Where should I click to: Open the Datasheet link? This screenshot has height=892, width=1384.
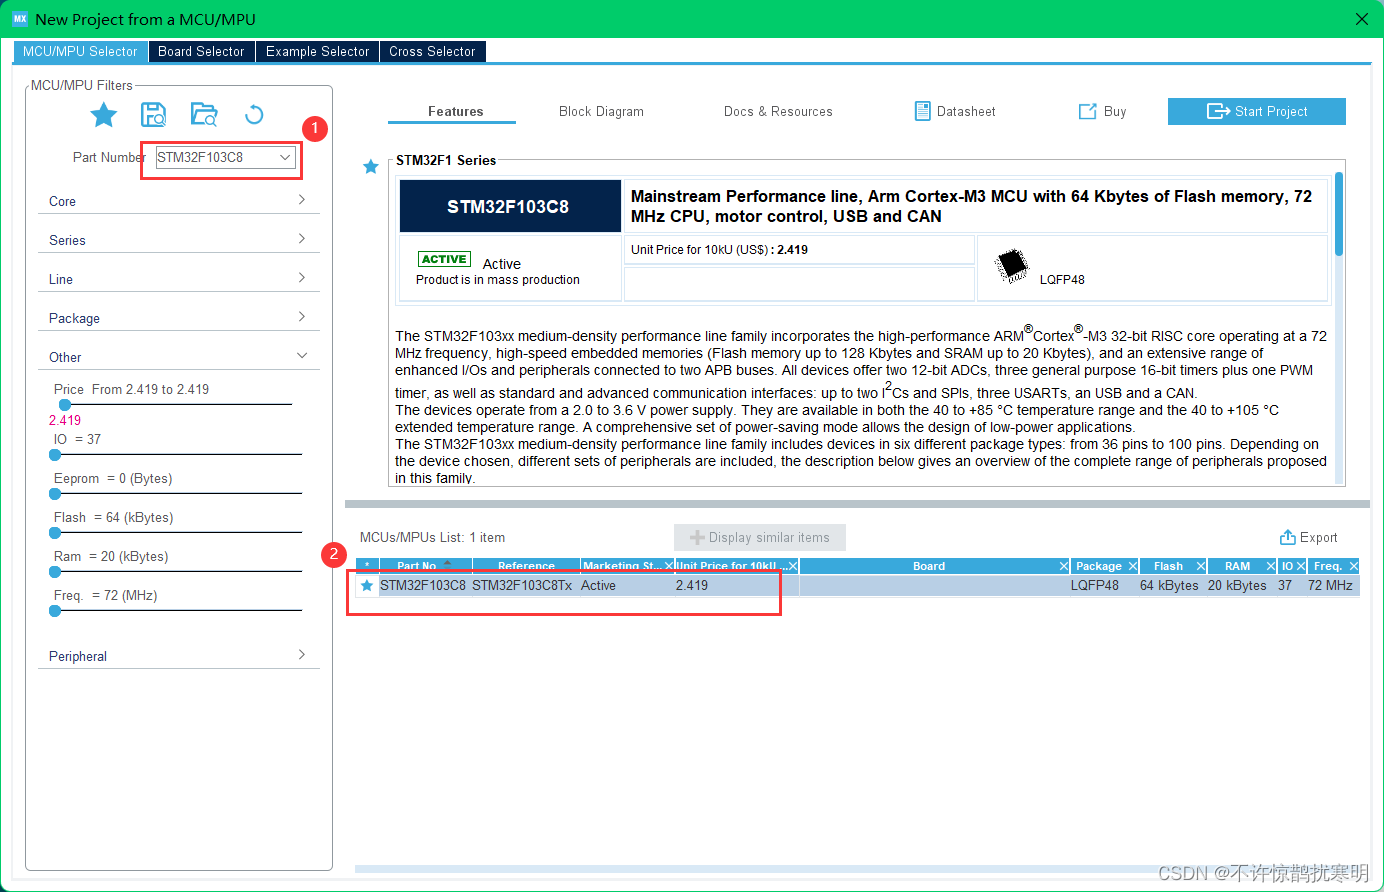[x=955, y=111]
